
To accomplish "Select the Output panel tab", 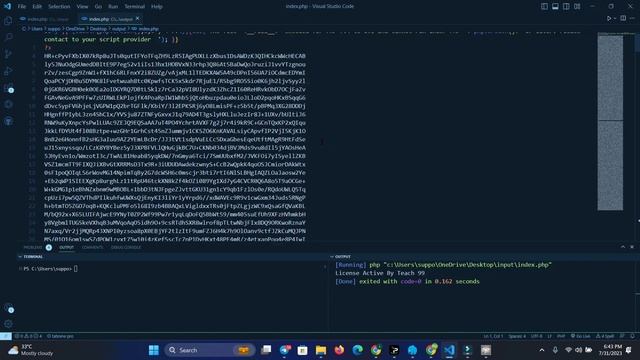I will pyautogui.click(x=67, y=247).
